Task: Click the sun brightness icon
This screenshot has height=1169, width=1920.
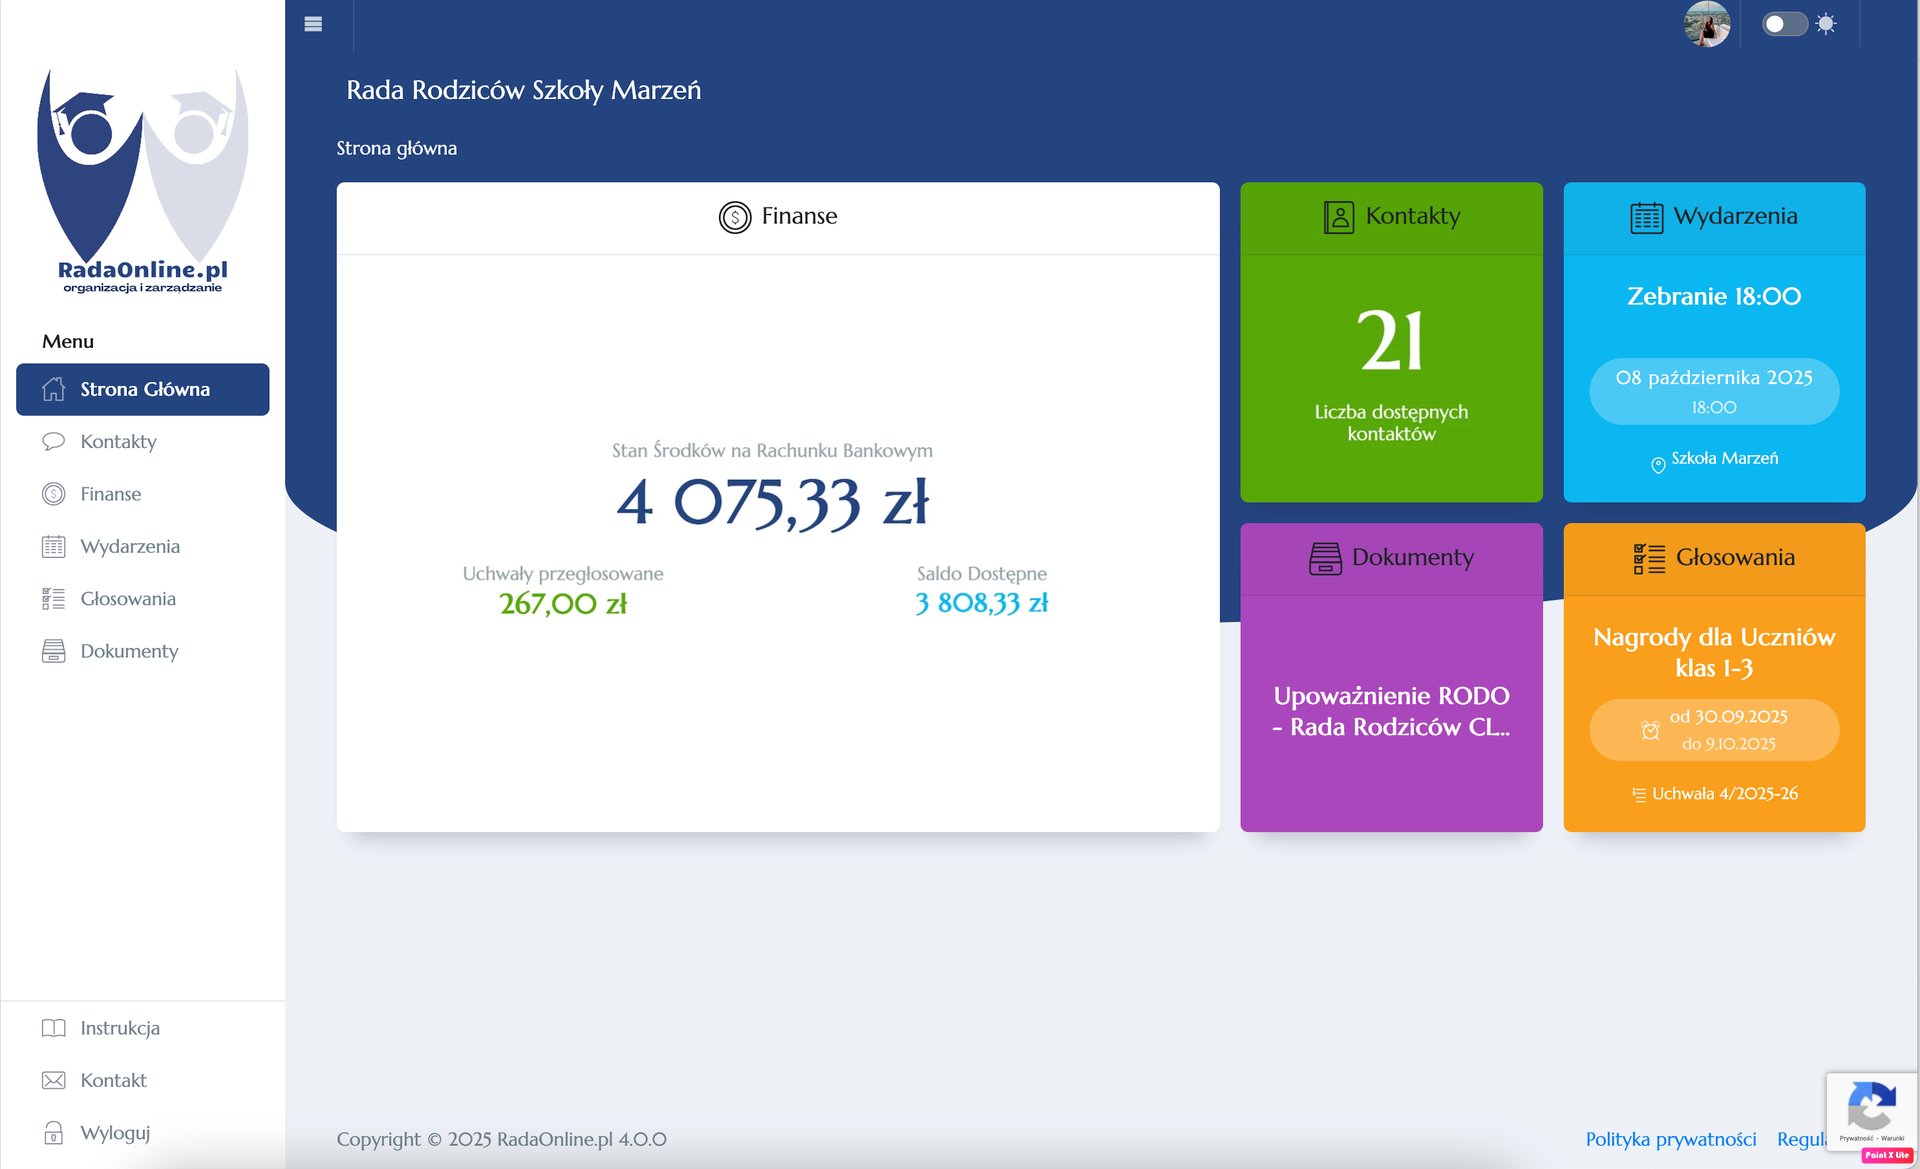Action: click(x=1826, y=24)
